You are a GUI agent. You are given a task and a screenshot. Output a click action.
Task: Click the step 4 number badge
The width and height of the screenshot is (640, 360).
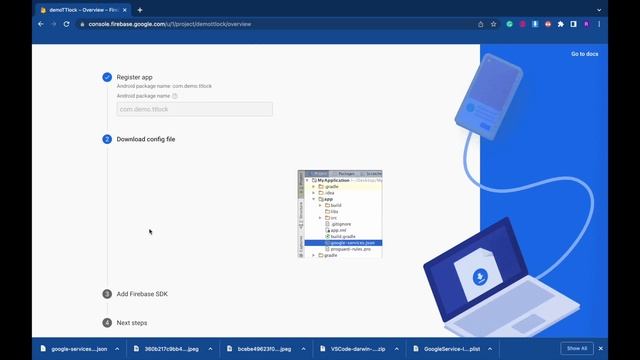pos(107,323)
